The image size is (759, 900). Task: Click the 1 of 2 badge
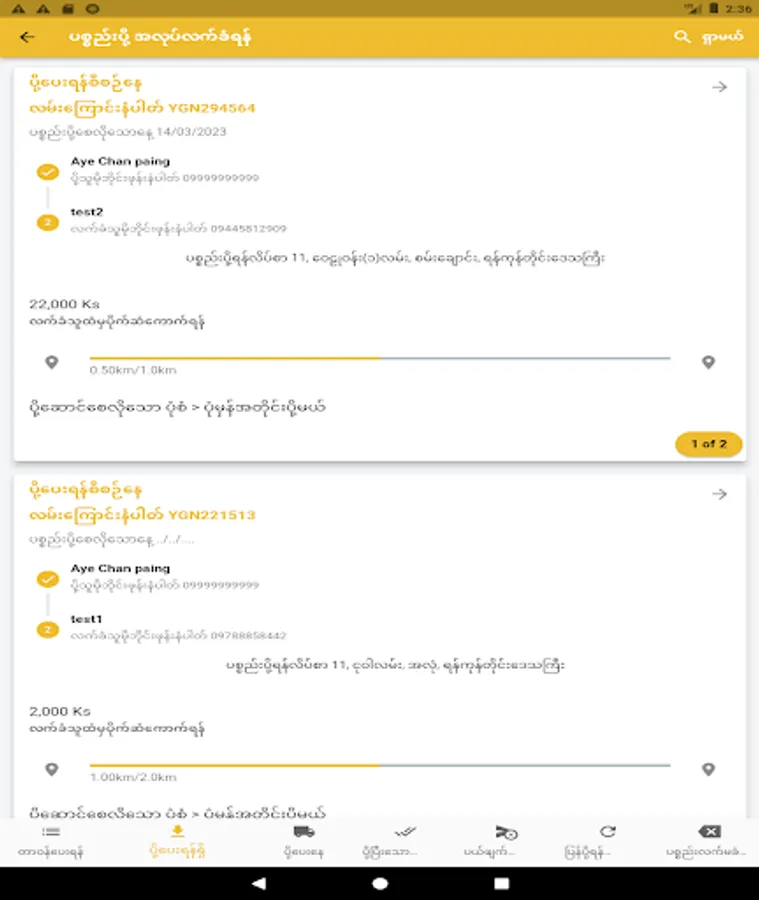(x=708, y=443)
